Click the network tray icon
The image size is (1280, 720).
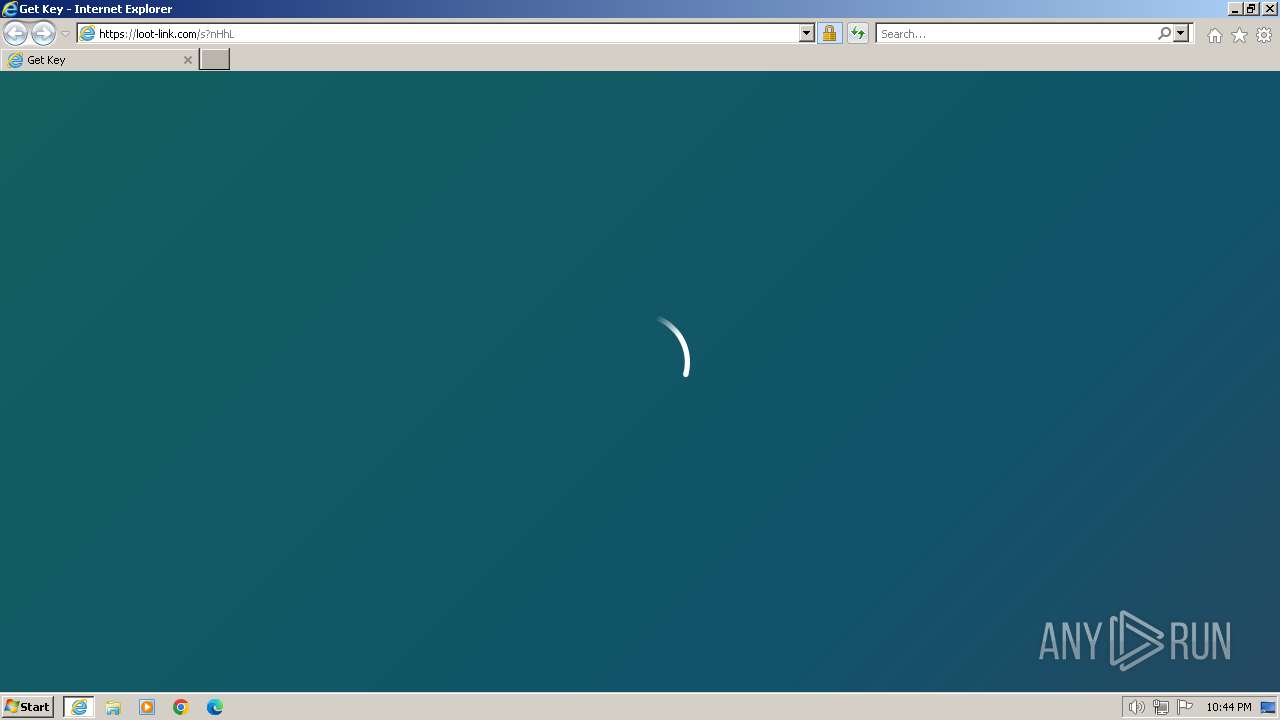1160,707
